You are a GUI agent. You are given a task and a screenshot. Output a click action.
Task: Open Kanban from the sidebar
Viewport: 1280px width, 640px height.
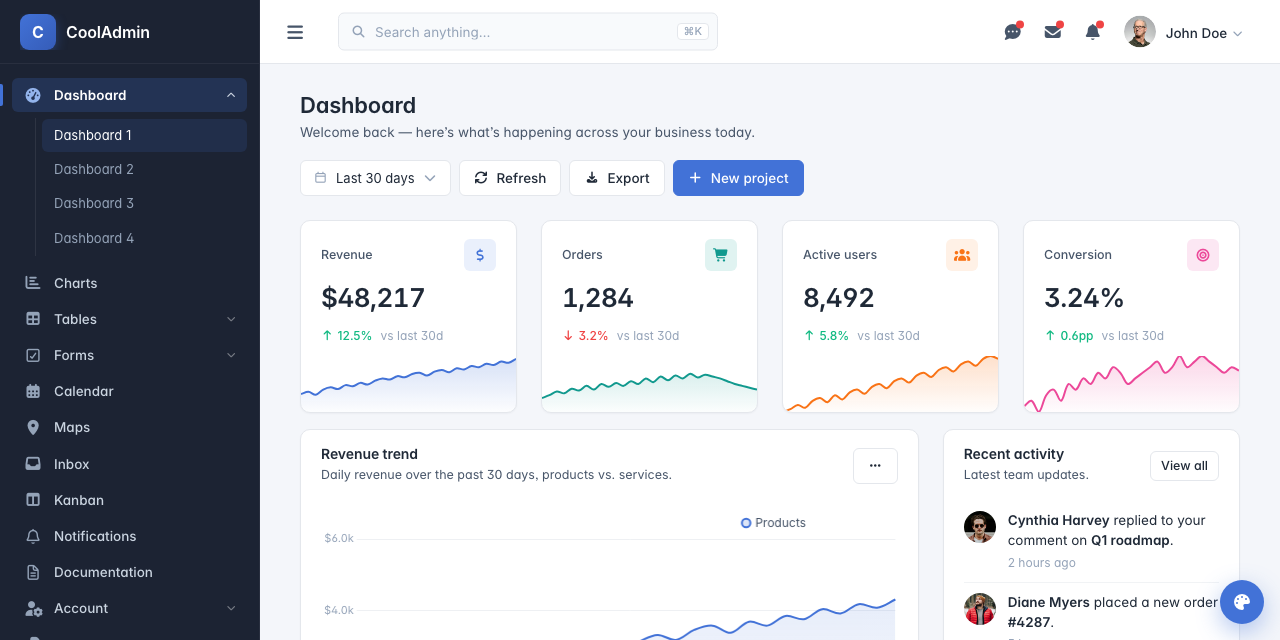coord(130,500)
